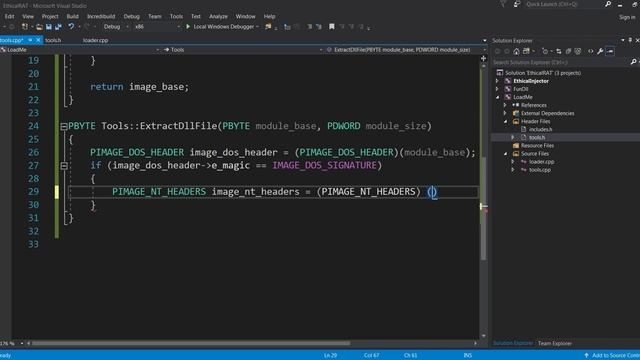This screenshot has width=640, height=360.
Task: Click the Switch Views icon in Solution Explorer
Action: [527, 51]
